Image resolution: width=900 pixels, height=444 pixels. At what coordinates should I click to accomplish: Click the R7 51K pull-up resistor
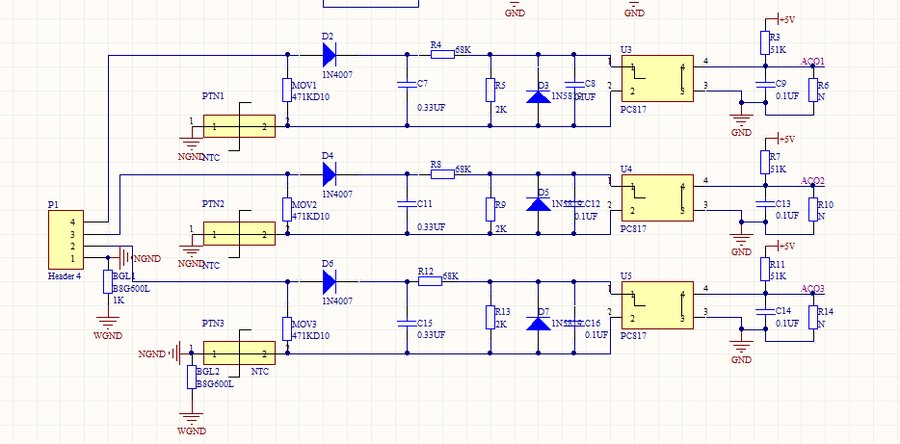click(x=765, y=162)
